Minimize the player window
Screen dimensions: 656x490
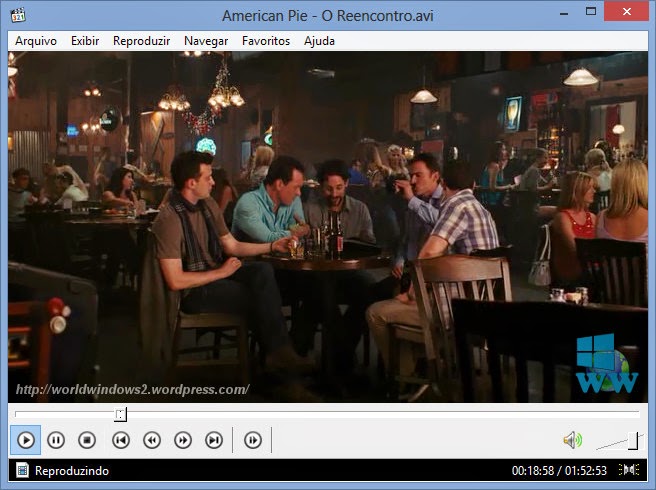564,13
